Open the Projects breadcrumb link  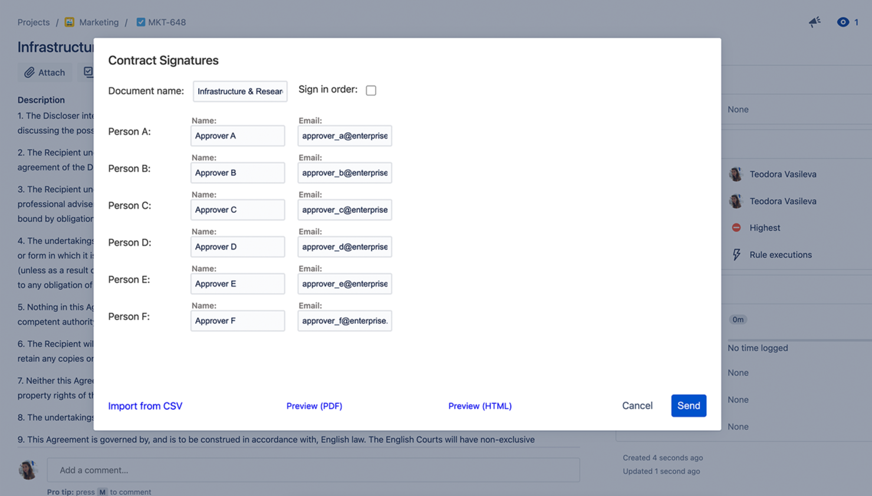[33, 22]
